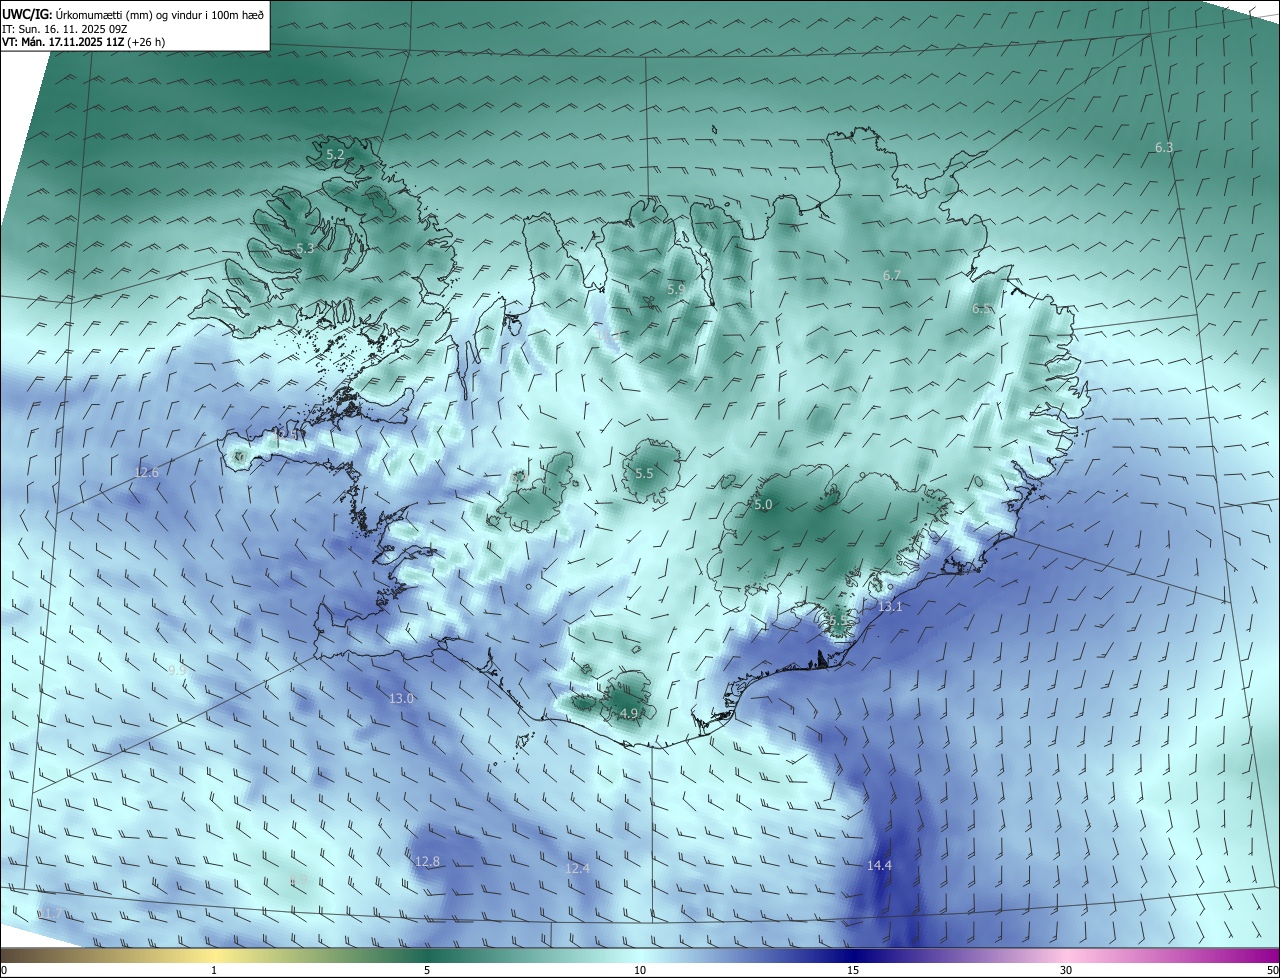The height and width of the screenshot is (978, 1280).
Task: Select the 12.4 value label
Action: click(577, 868)
